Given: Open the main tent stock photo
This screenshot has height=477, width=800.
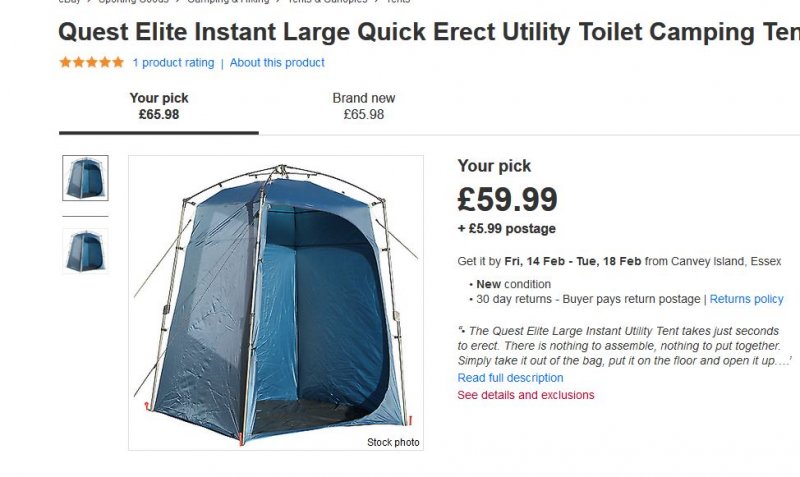Looking at the screenshot, I should [x=276, y=303].
